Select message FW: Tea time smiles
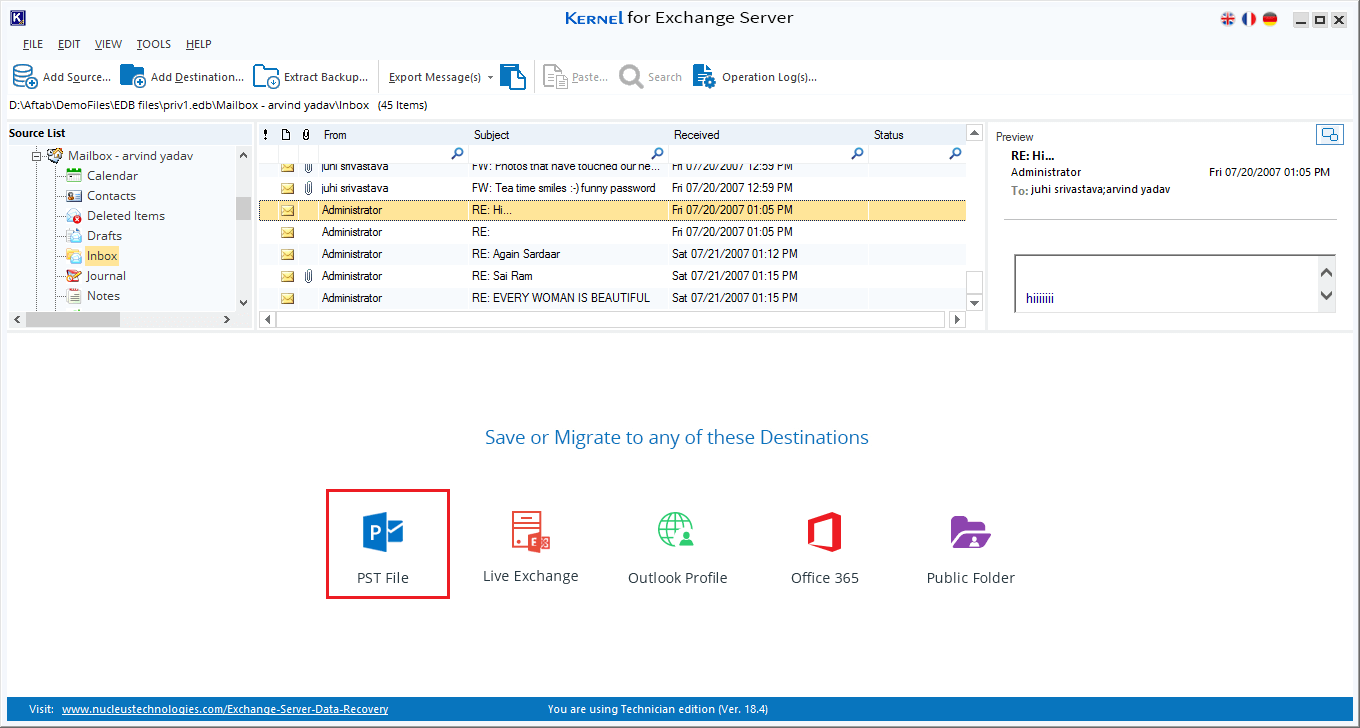1360x728 pixels. coord(612,188)
